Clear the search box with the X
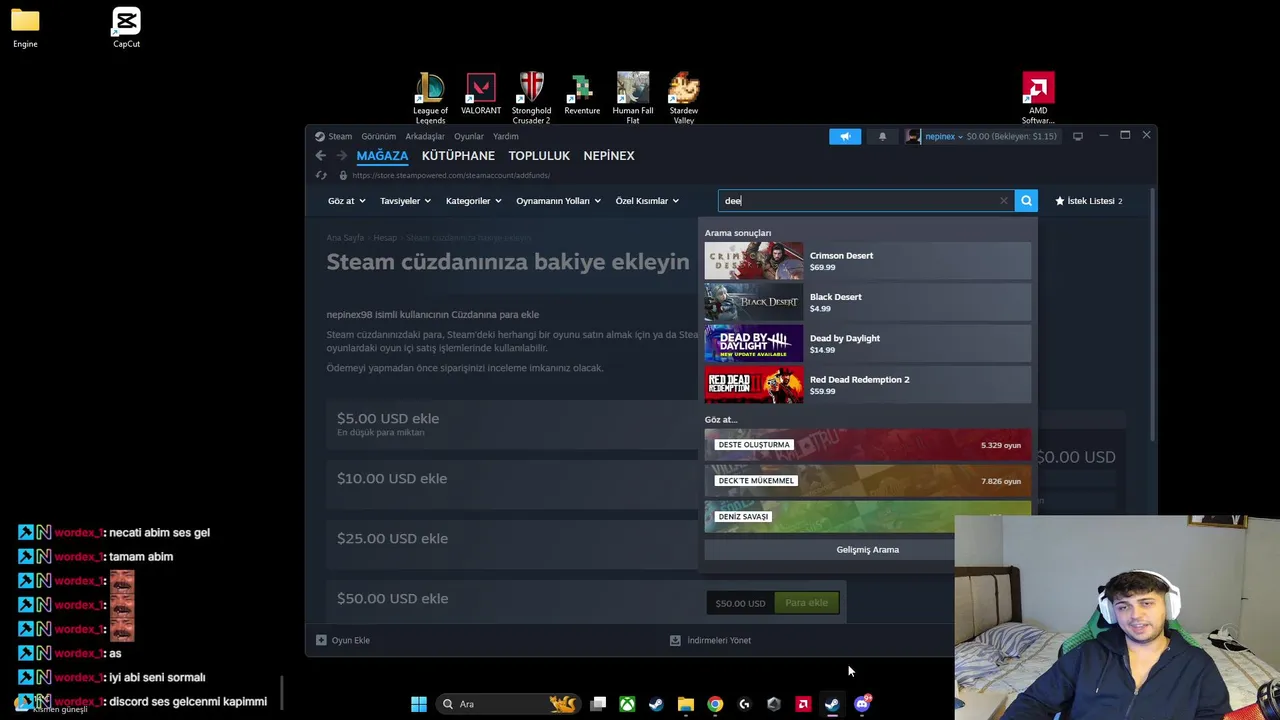The image size is (1280, 720). click(1004, 201)
